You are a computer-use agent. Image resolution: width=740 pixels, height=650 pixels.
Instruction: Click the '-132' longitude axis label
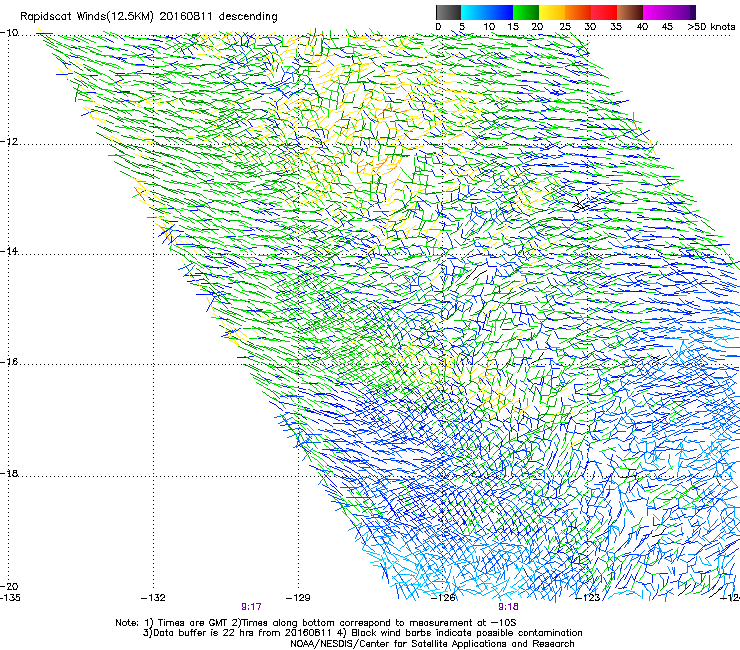click(153, 598)
